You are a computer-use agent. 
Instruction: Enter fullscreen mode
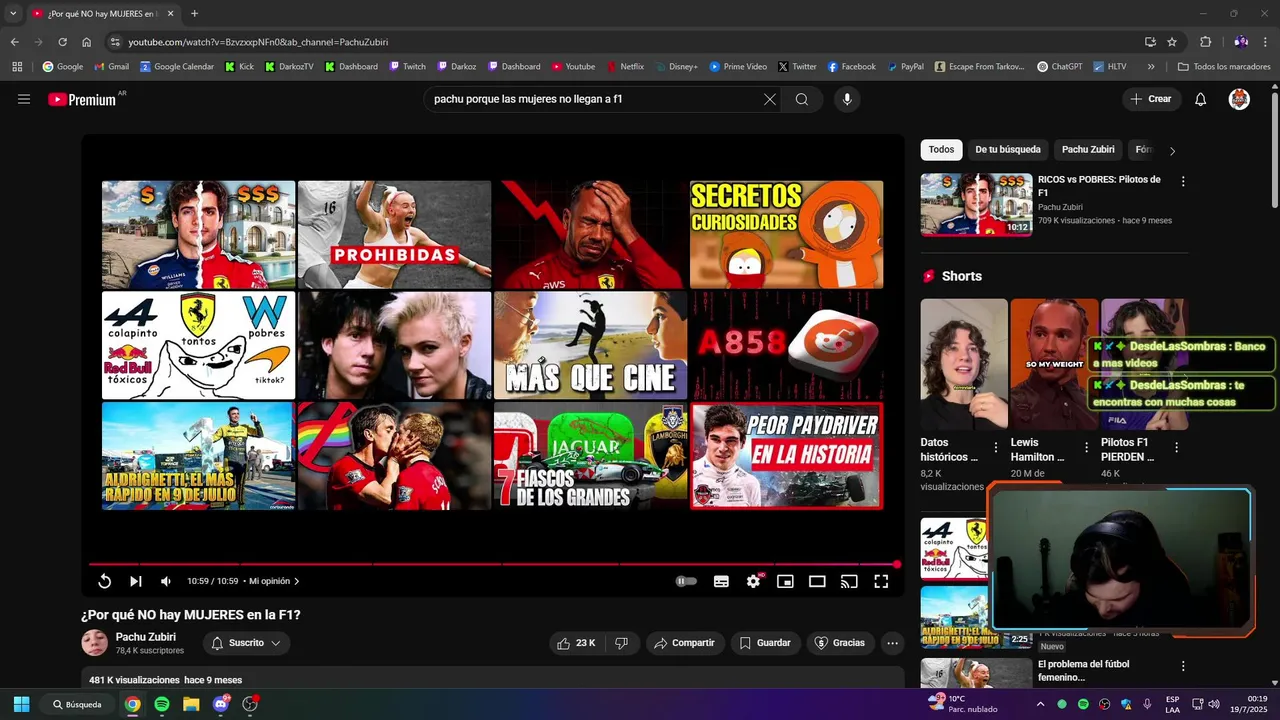pyautogui.click(x=881, y=581)
